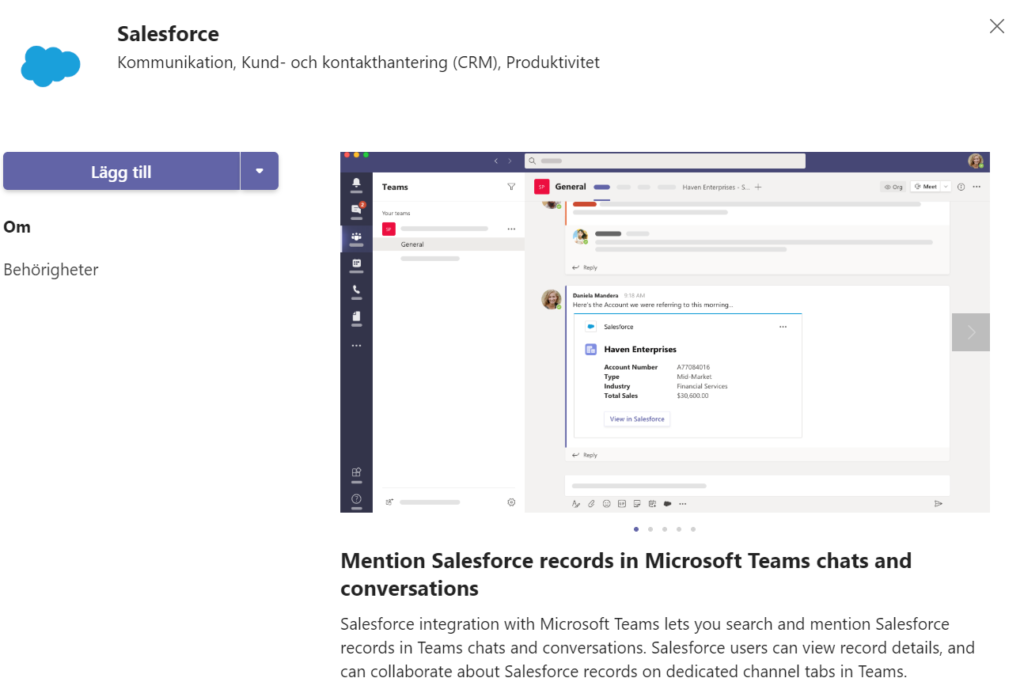Select the fifth carousel page dot

694,529
